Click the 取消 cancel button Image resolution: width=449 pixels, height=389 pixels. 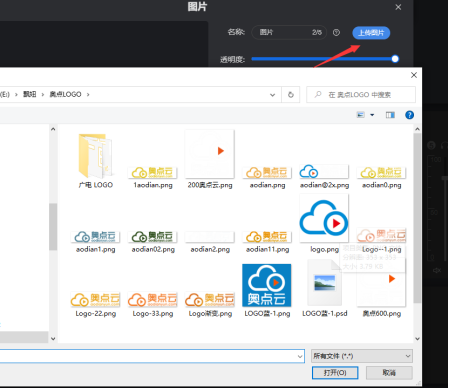(x=389, y=373)
